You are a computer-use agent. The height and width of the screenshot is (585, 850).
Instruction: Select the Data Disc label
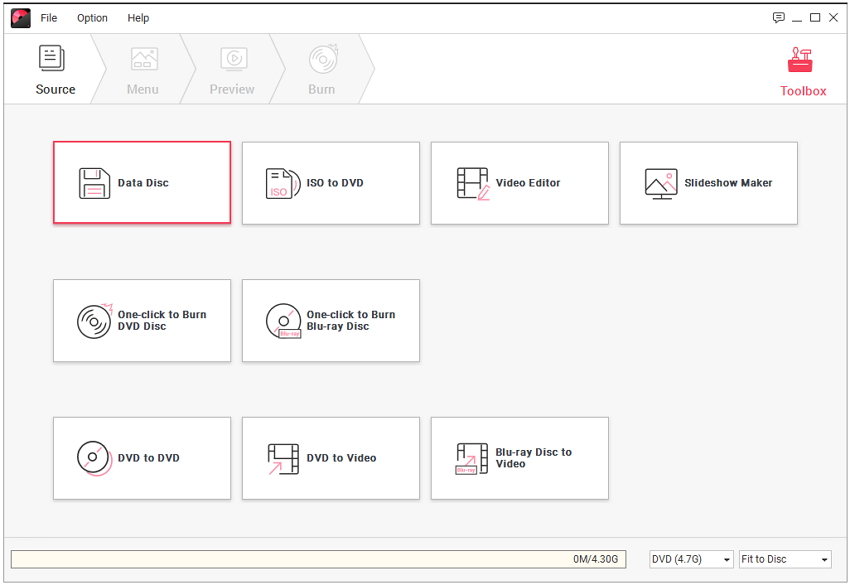point(143,183)
